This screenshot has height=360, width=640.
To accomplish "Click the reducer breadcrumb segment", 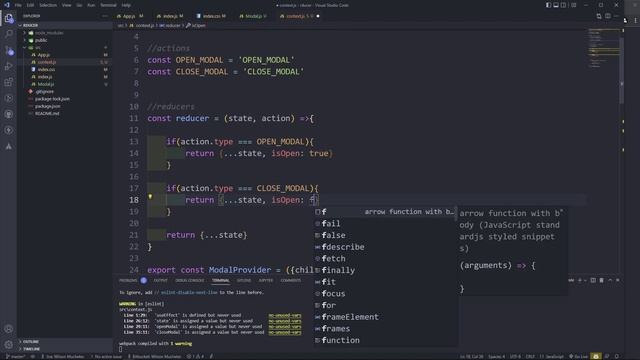I will click(171, 25).
